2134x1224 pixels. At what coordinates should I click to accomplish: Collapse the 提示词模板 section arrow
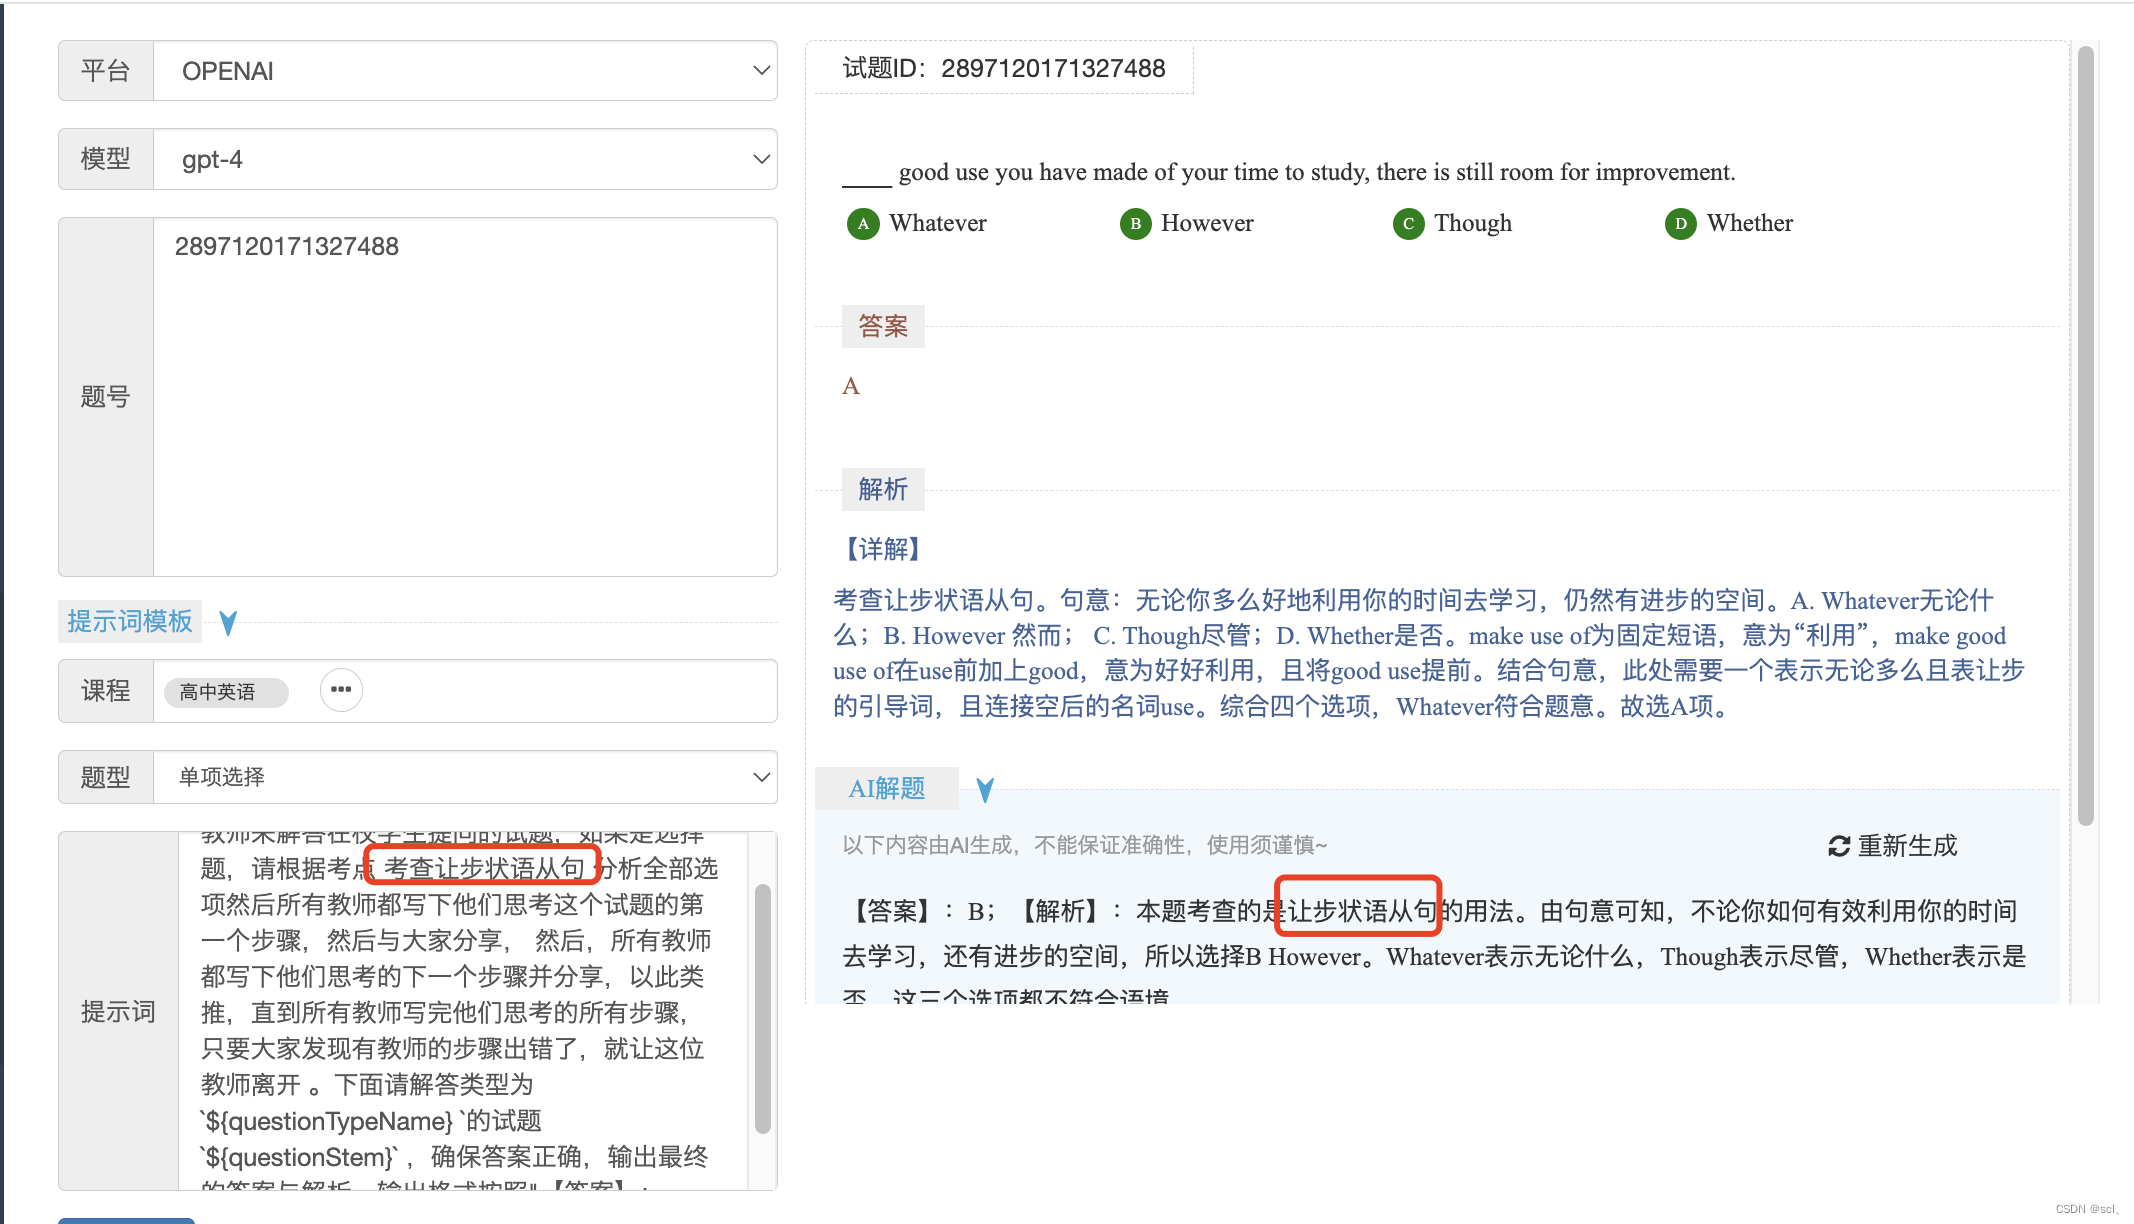pyautogui.click(x=228, y=623)
